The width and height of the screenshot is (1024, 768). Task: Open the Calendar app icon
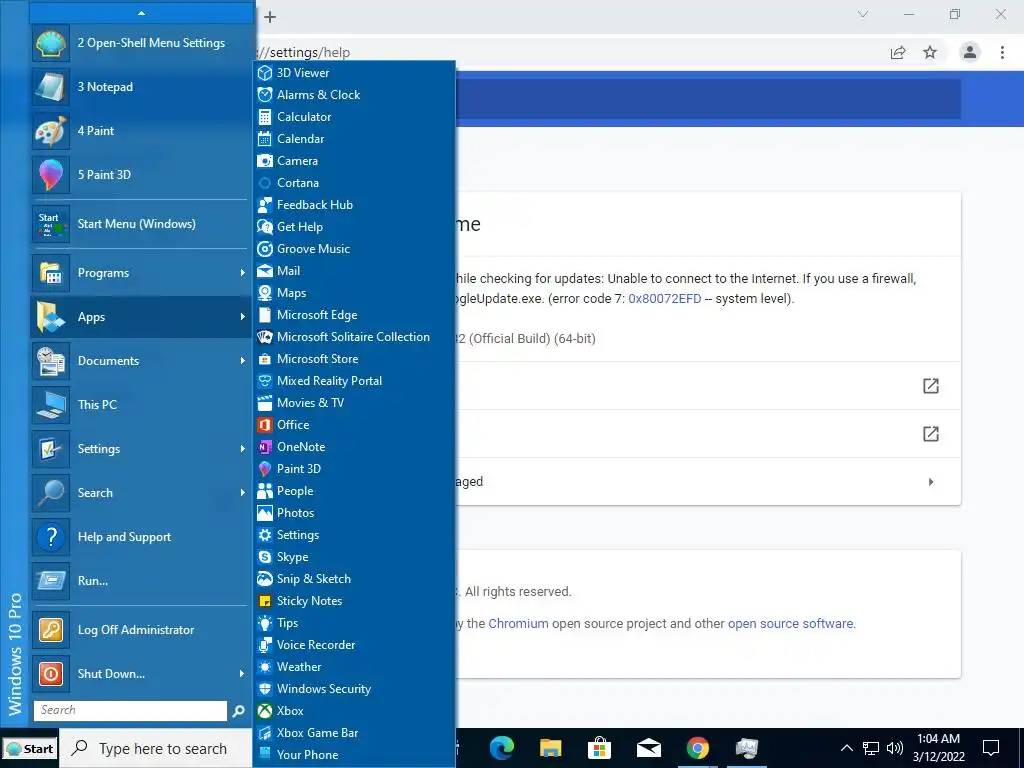[x=264, y=138]
